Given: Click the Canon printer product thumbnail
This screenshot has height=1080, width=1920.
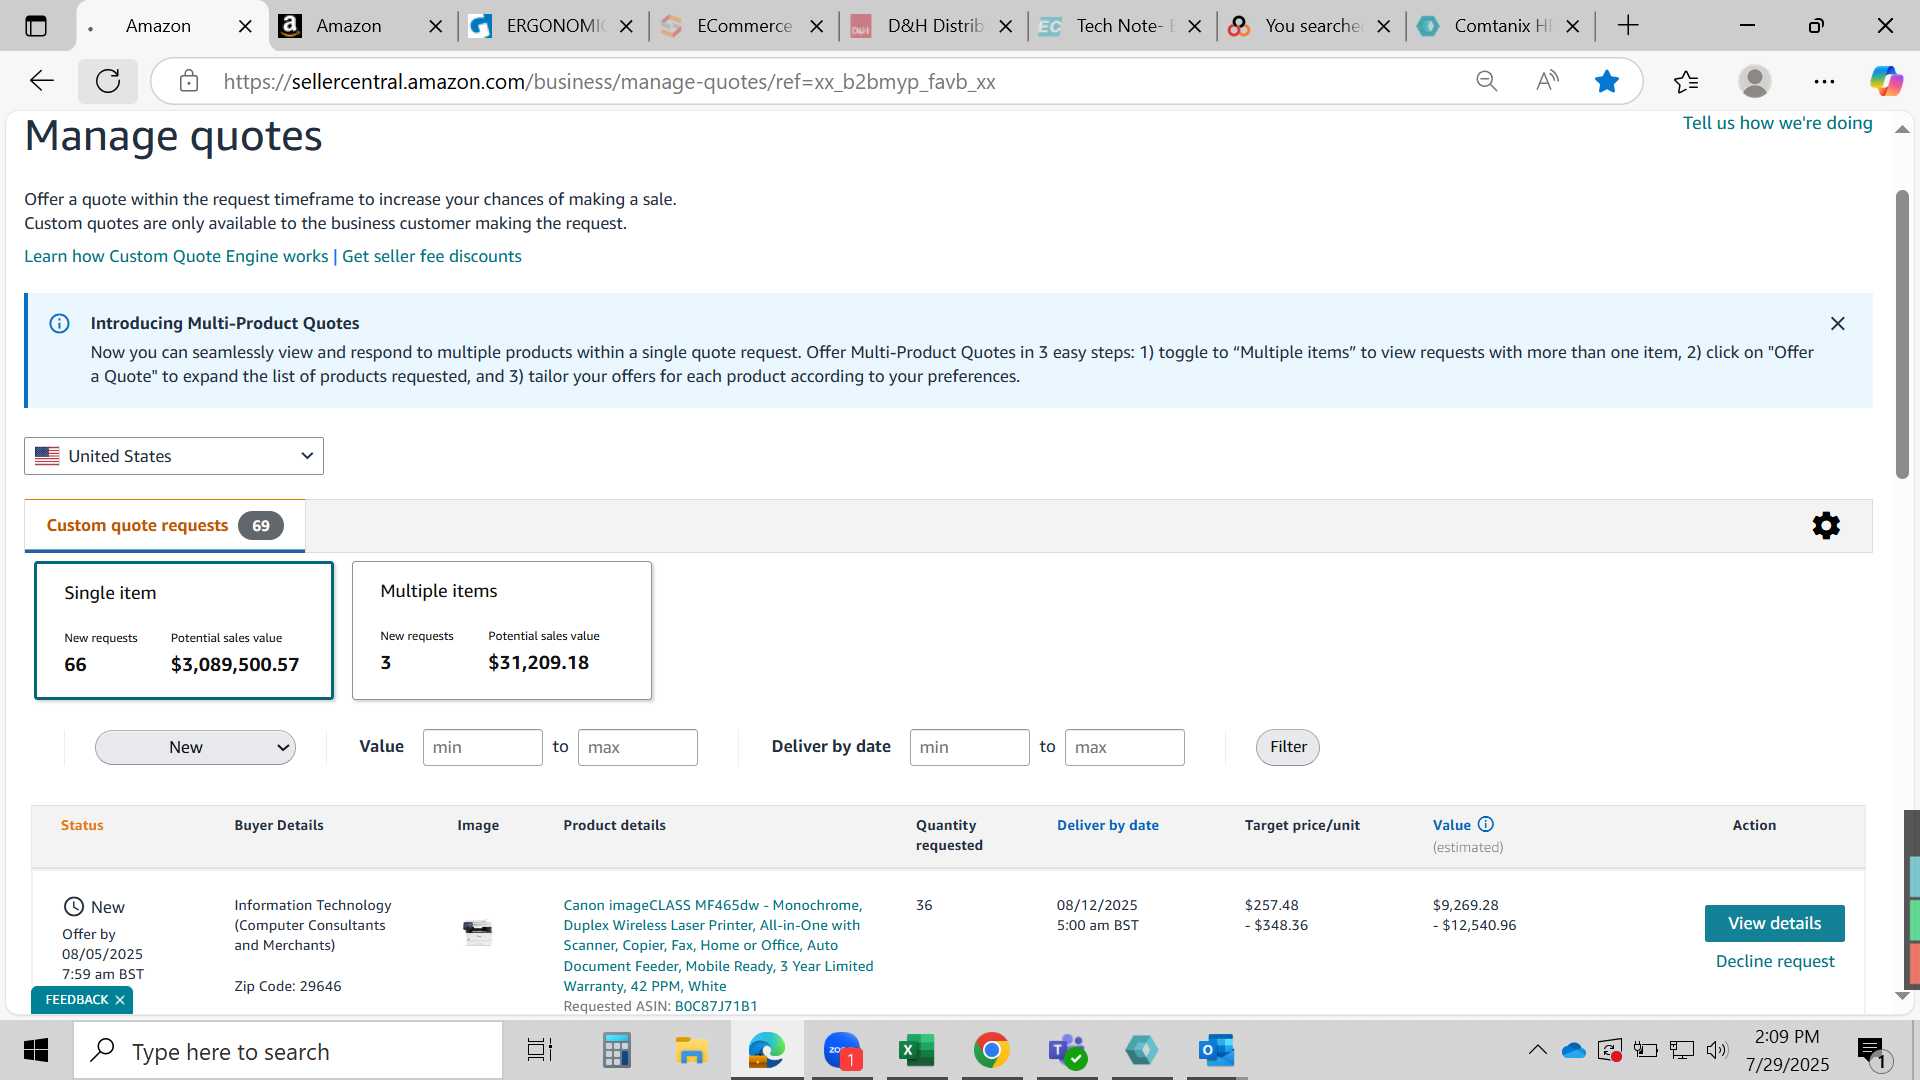Looking at the screenshot, I should [x=478, y=932].
